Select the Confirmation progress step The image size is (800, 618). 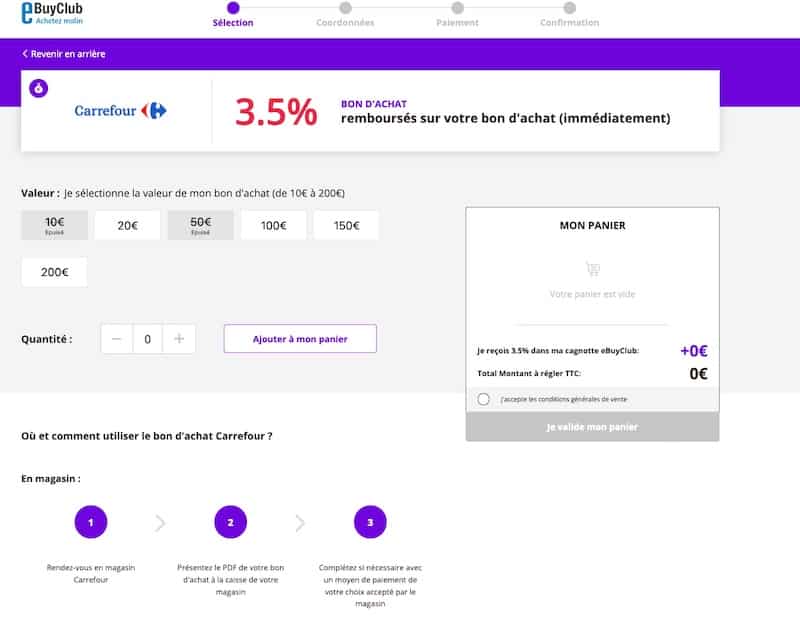click(x=570, y=15)
